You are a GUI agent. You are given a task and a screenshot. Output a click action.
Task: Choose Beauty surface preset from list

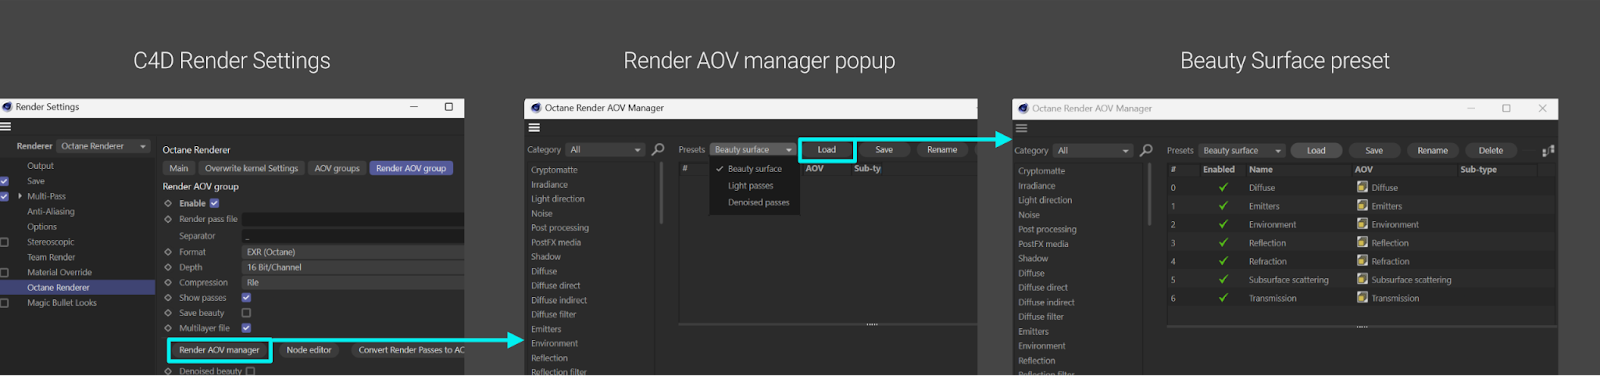point(754,169)
